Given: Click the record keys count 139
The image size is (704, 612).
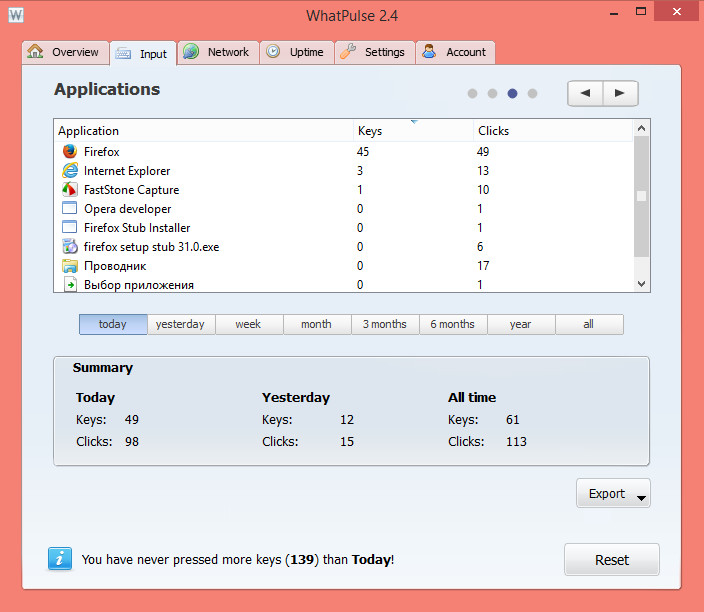Looking at the screenshot, I should (x=302, y=559).
